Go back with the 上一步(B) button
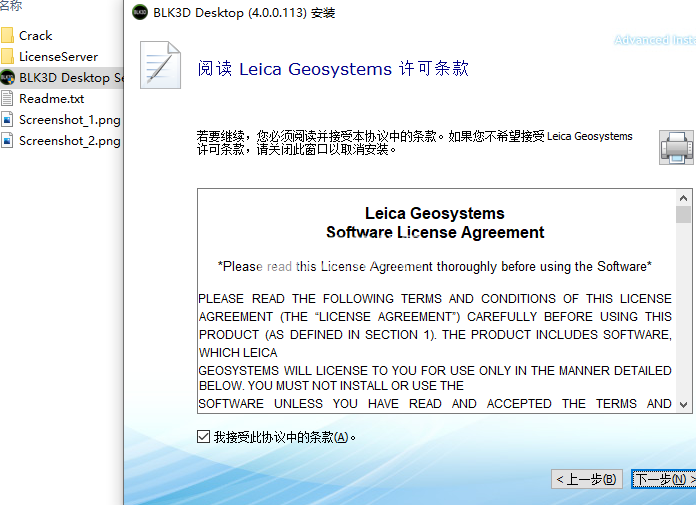 click(587, 479)
